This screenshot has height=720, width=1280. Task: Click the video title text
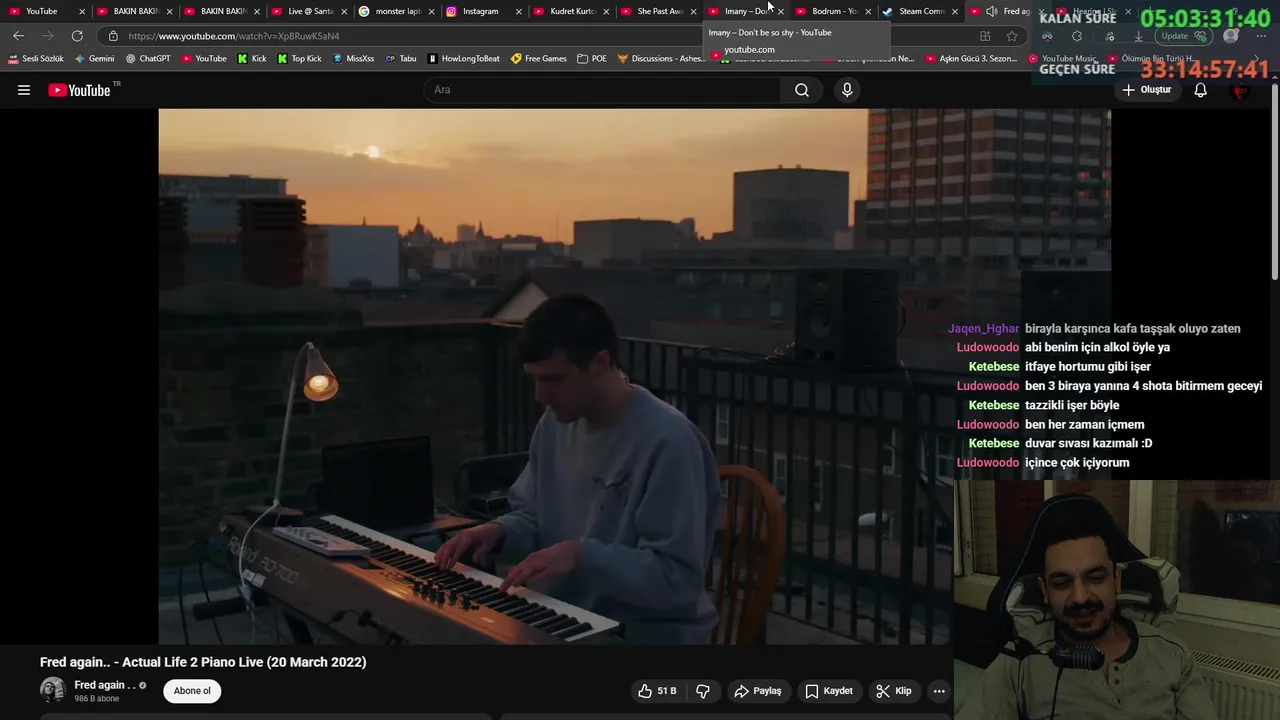pos(203,662)
